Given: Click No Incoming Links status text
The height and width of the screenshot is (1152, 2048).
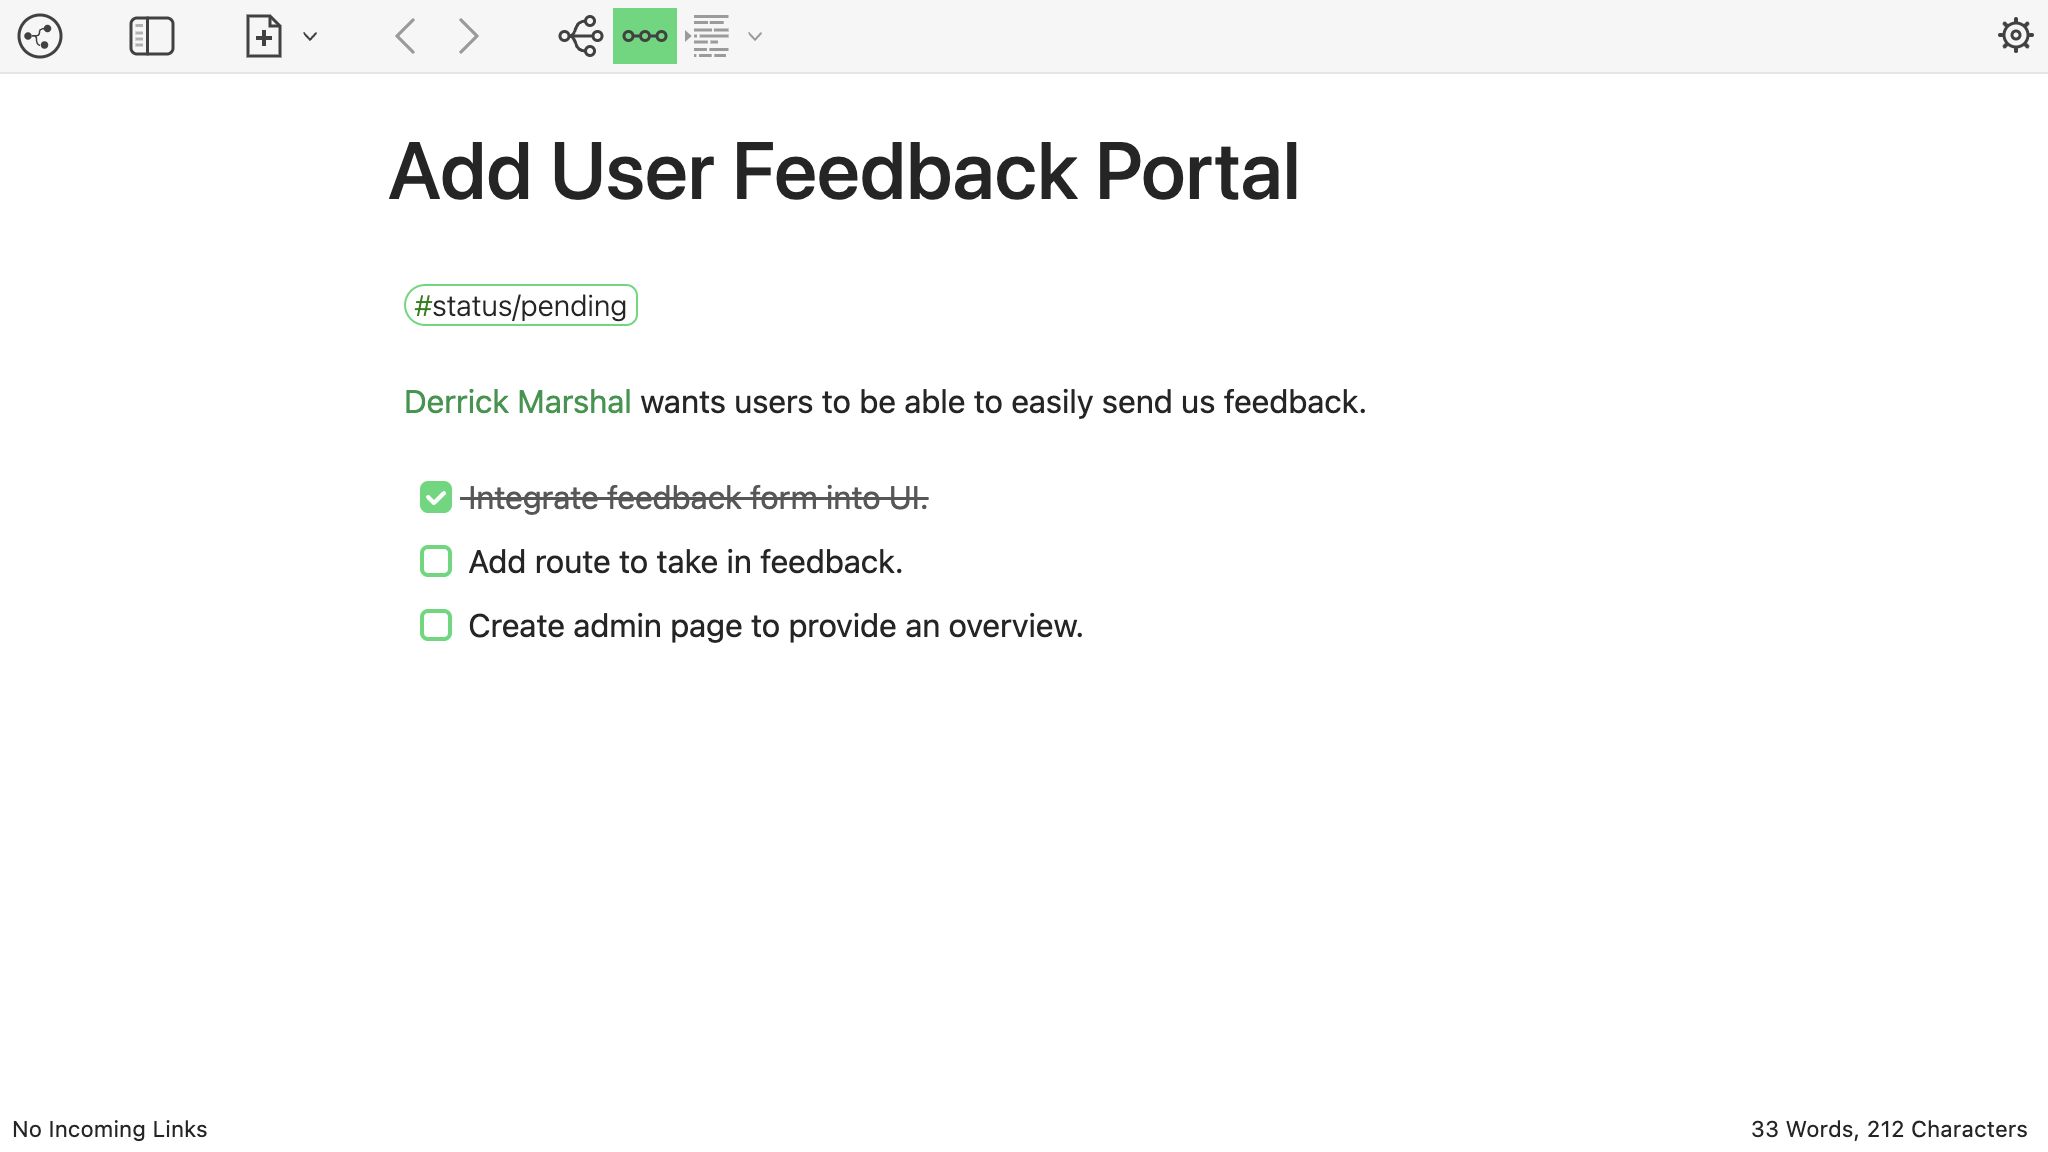Looking at the screenshot, I should pos(110,1129).
